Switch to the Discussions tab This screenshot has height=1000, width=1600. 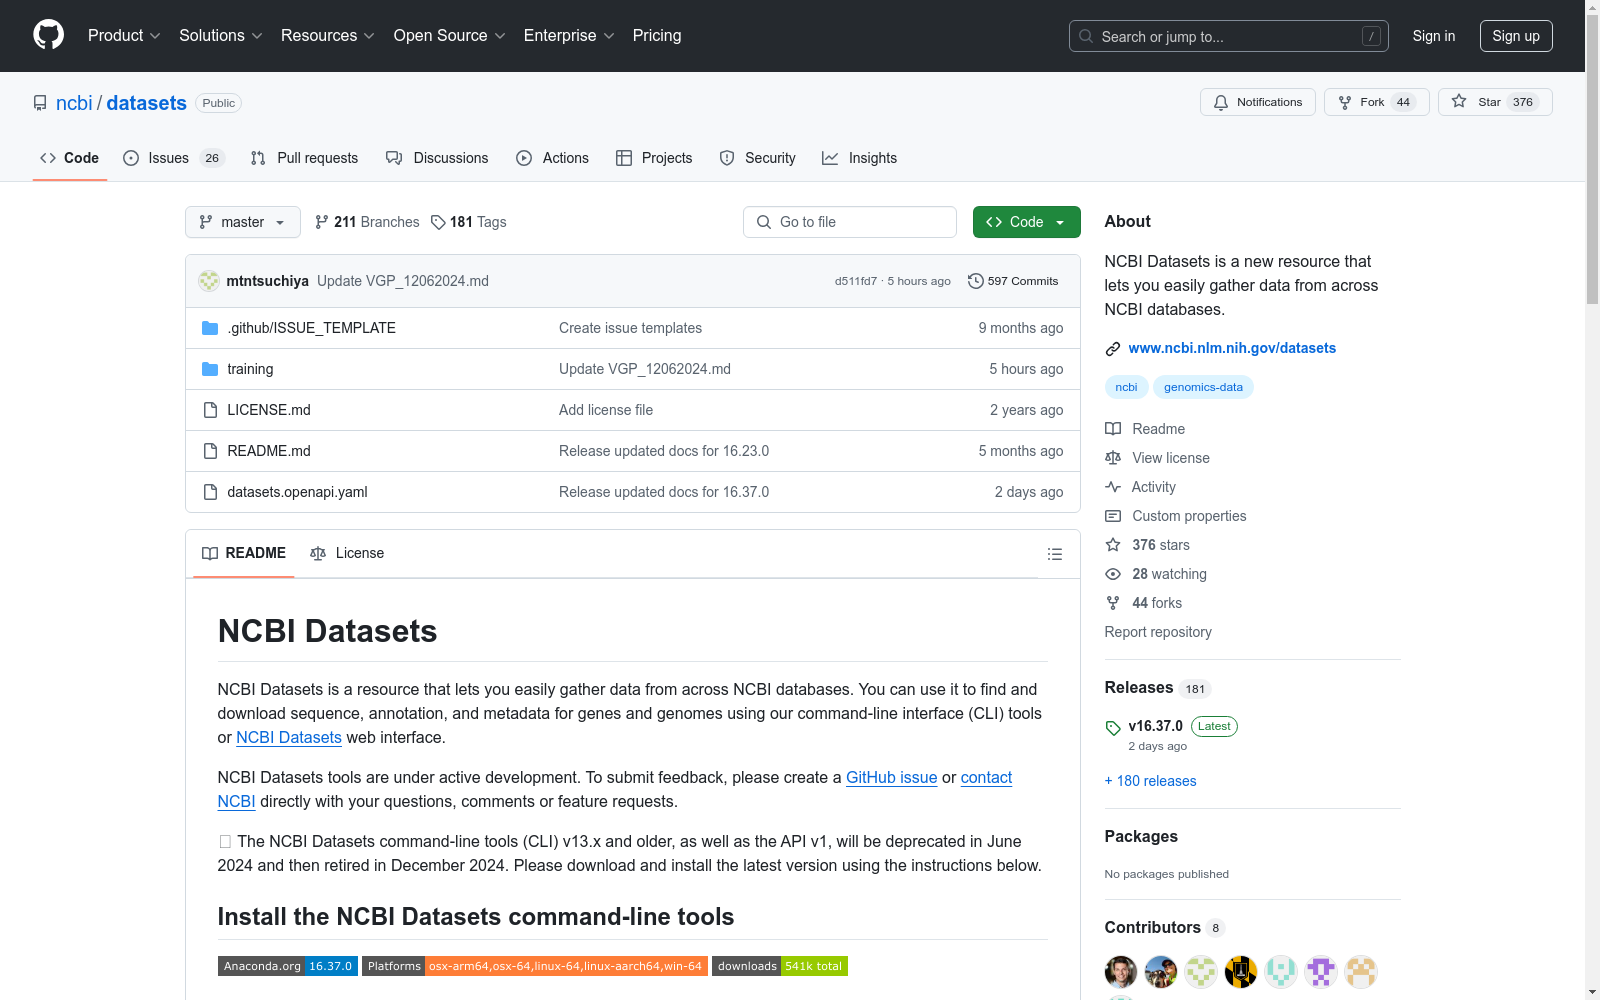click(437, 158)
